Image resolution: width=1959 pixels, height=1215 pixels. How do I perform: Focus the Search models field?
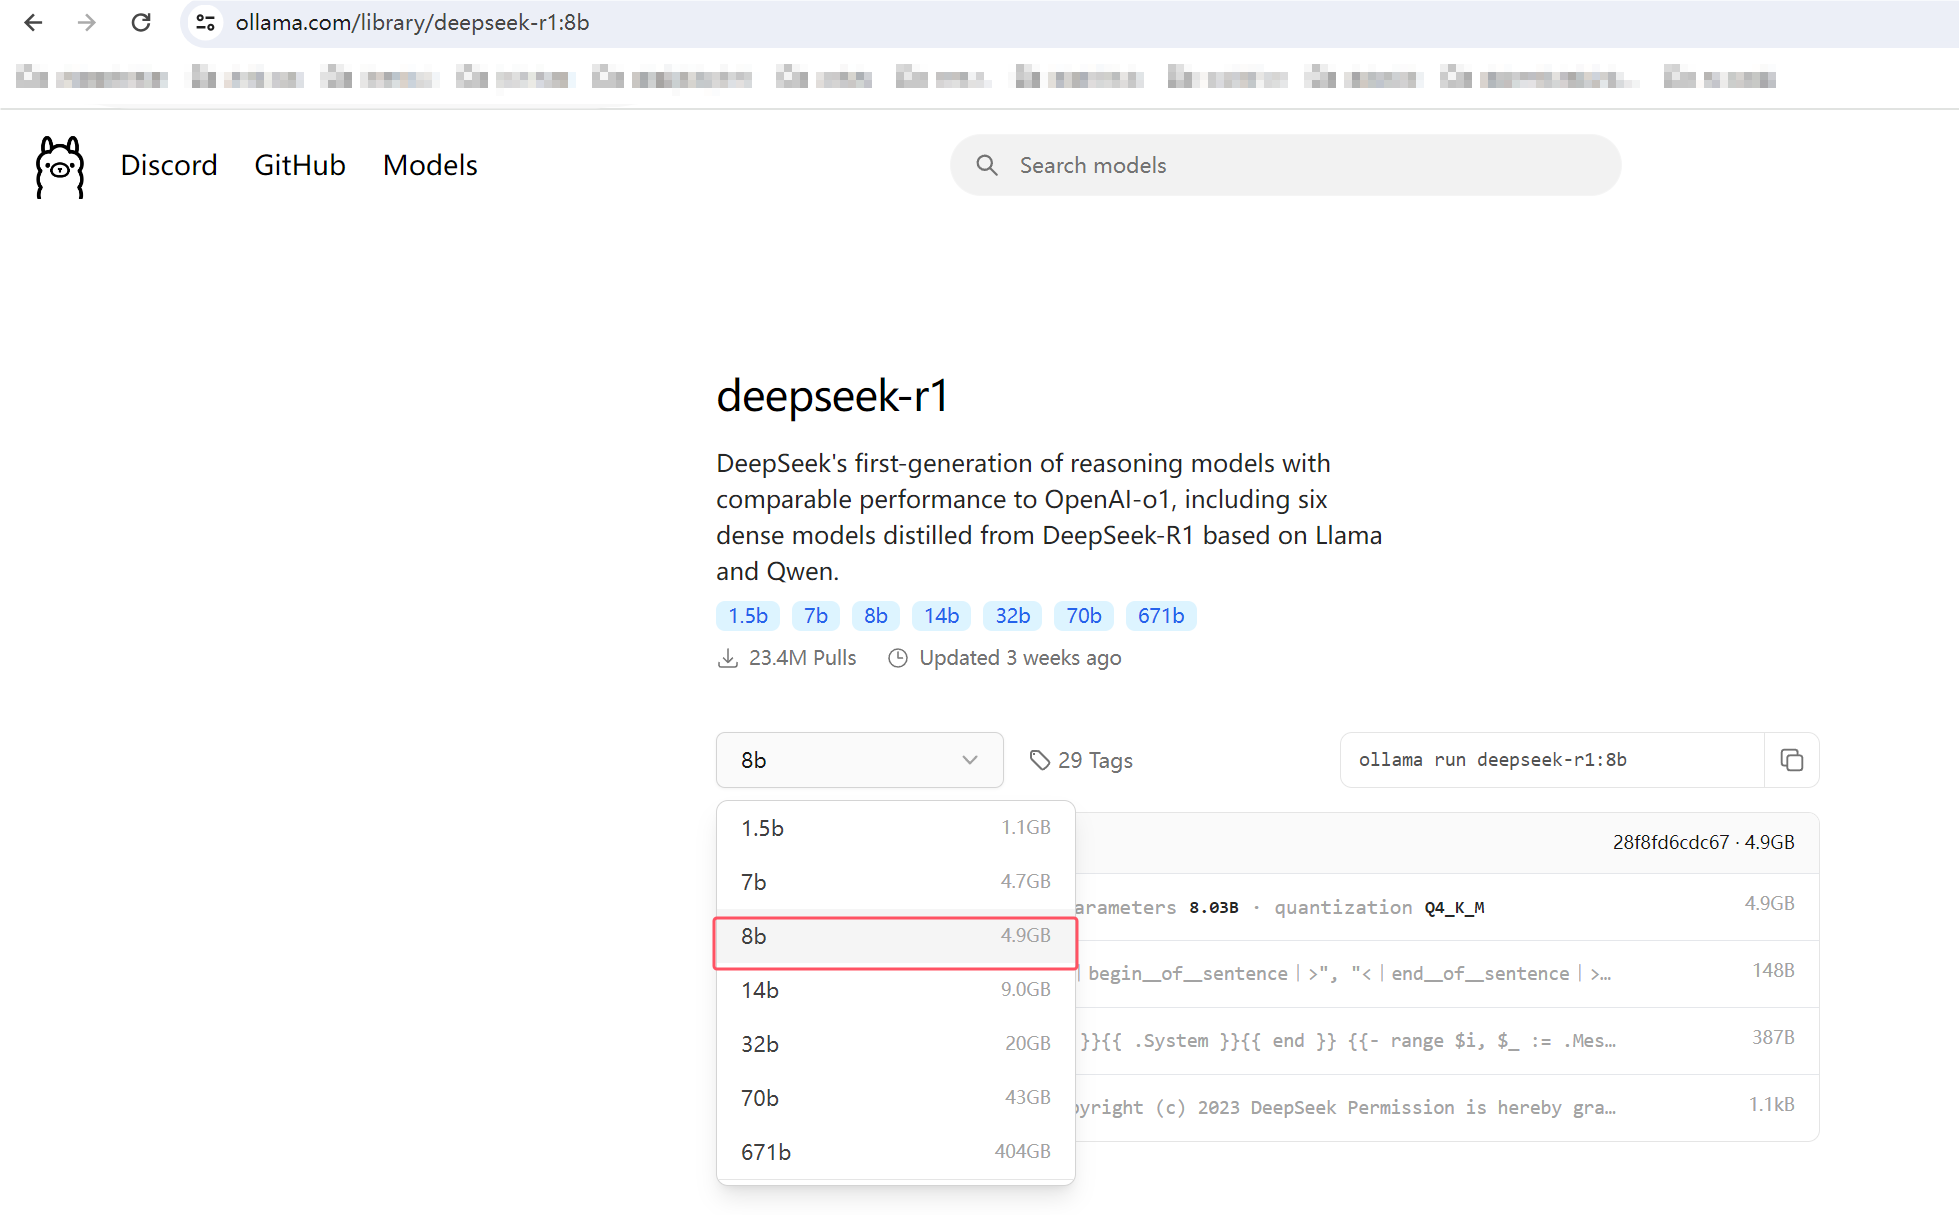click(1300, 165)
